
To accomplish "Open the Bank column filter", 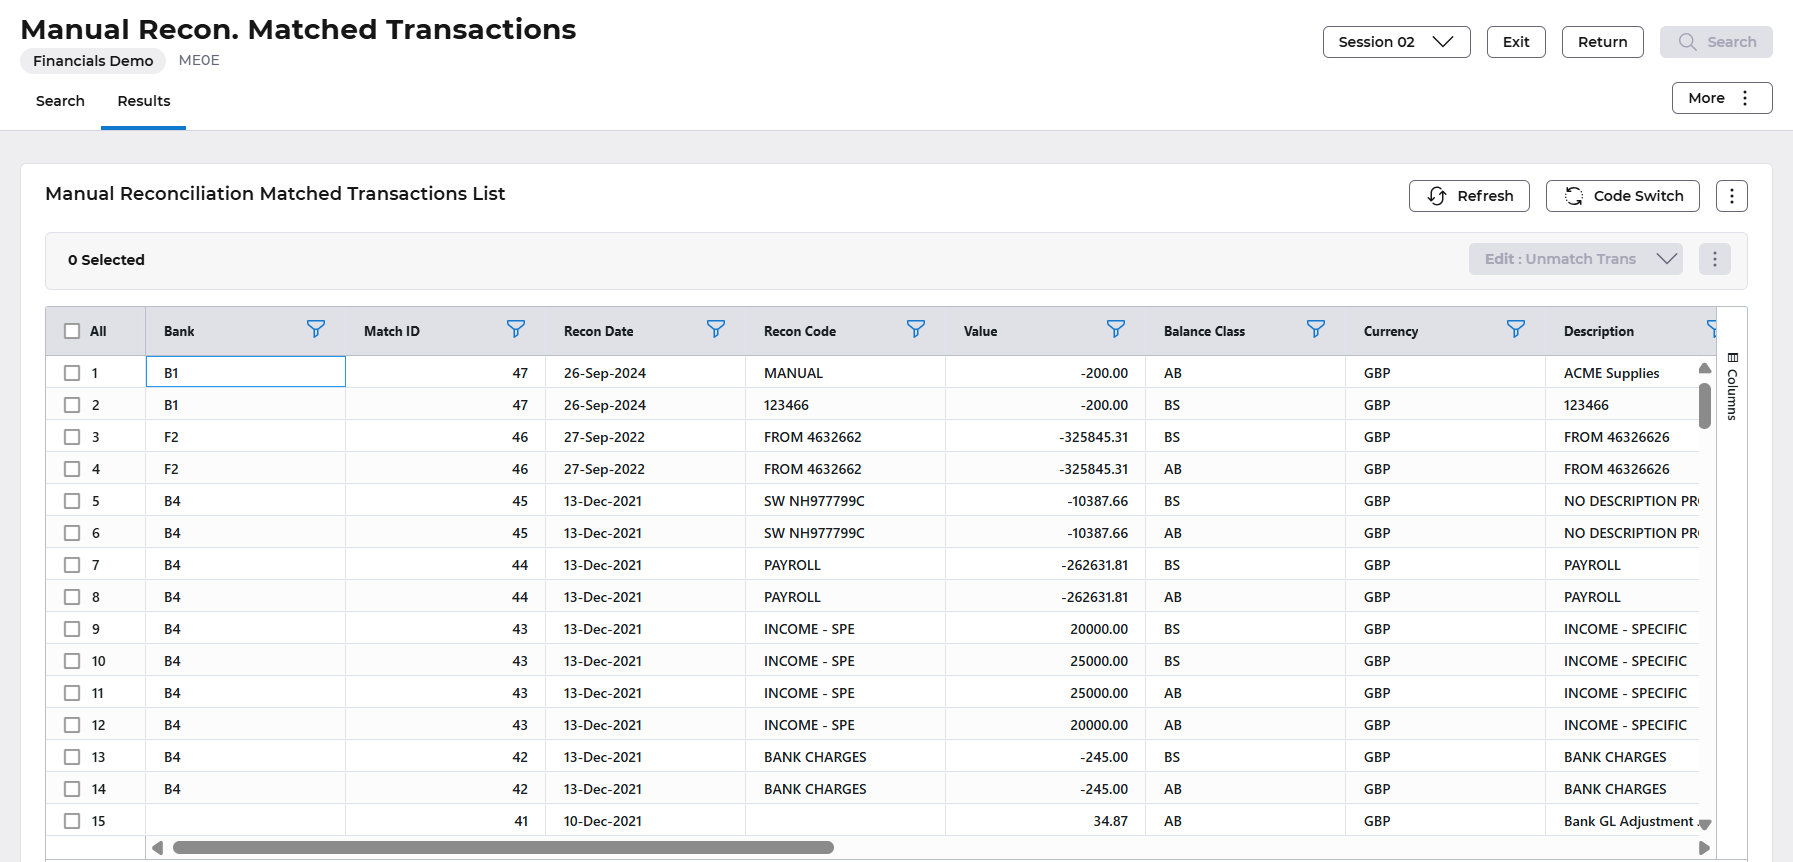I will [x=315, y=329].
